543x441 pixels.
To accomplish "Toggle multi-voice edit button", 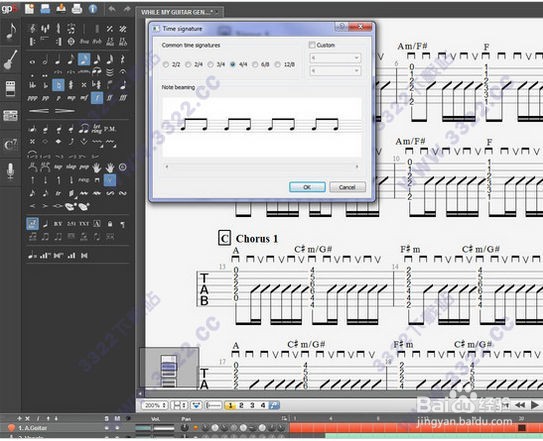I will 274,405.
